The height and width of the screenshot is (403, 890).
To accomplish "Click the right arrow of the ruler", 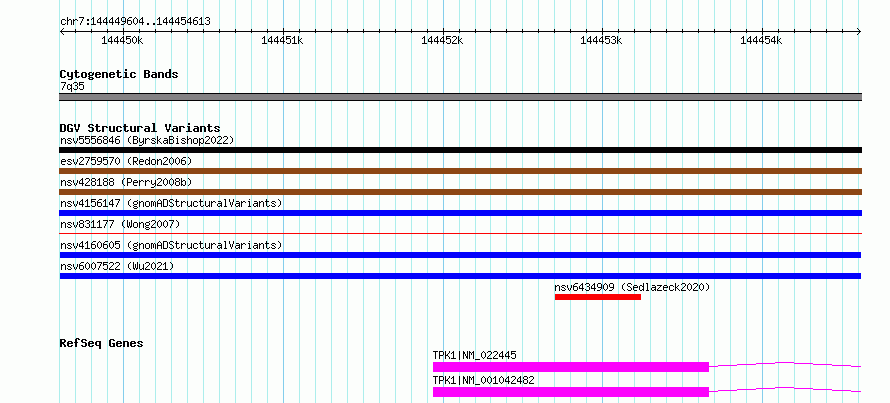I will tap(859, 32).
